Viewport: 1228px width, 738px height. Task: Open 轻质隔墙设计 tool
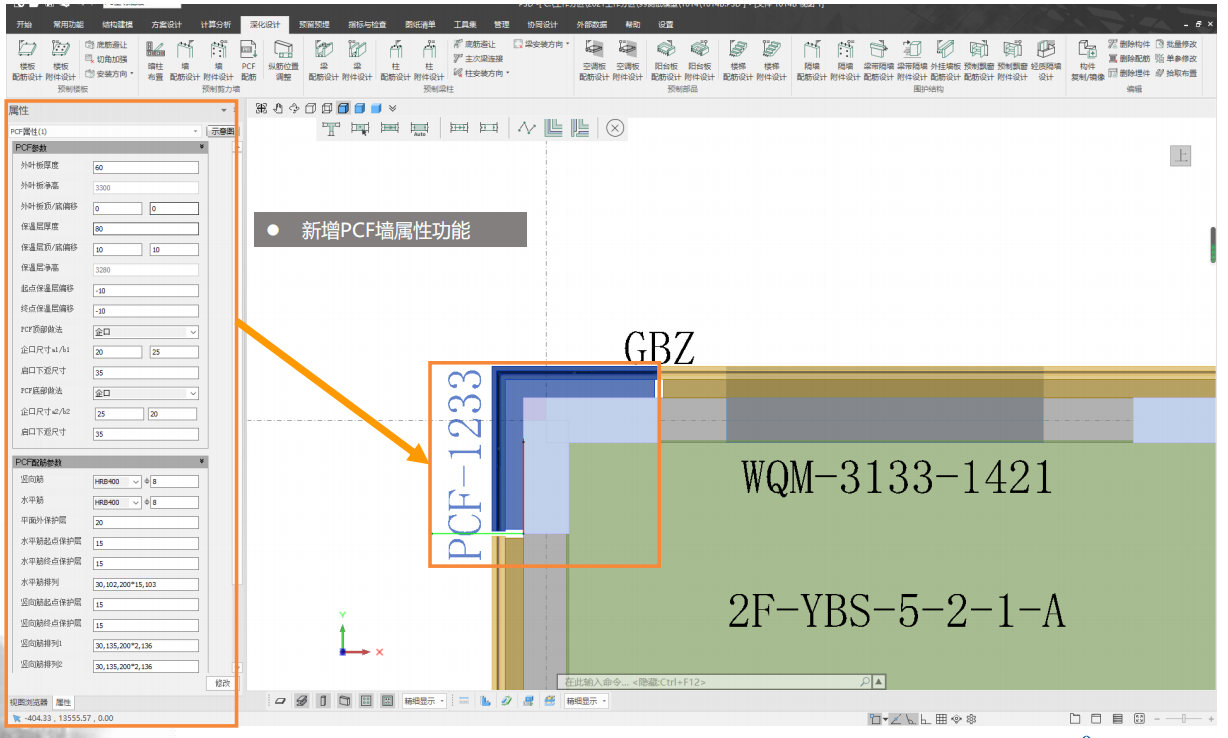tap(1046, 60)
